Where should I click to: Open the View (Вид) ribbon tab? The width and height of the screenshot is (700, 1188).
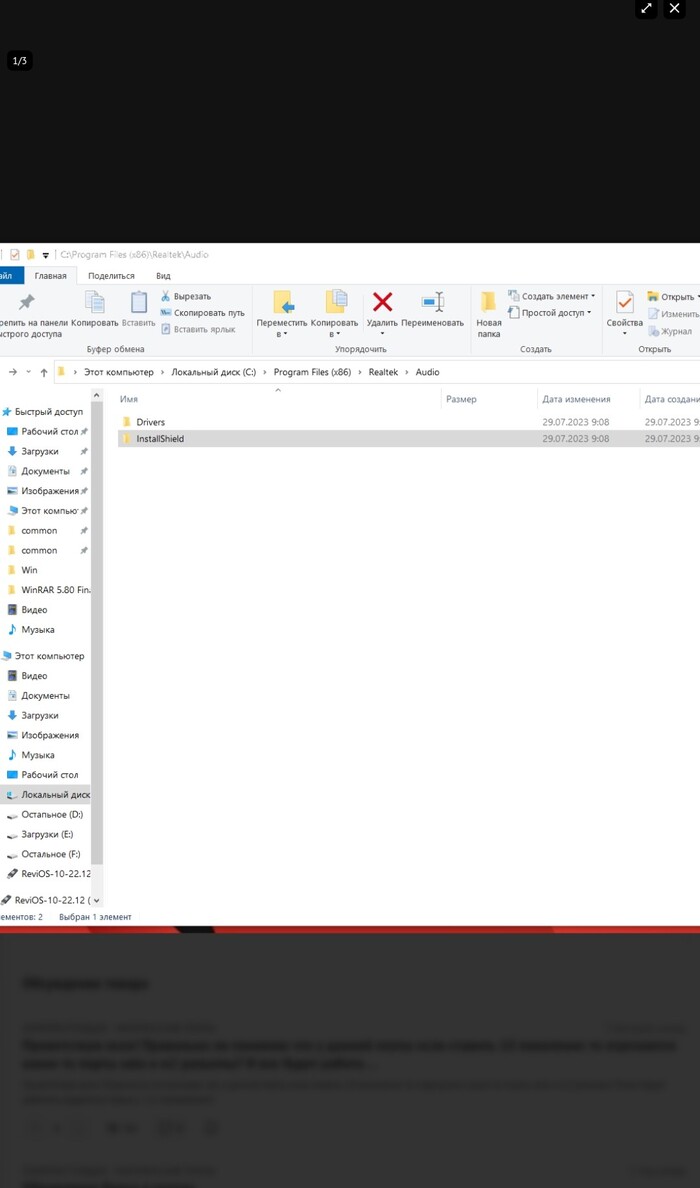click(x=163, y=276)
